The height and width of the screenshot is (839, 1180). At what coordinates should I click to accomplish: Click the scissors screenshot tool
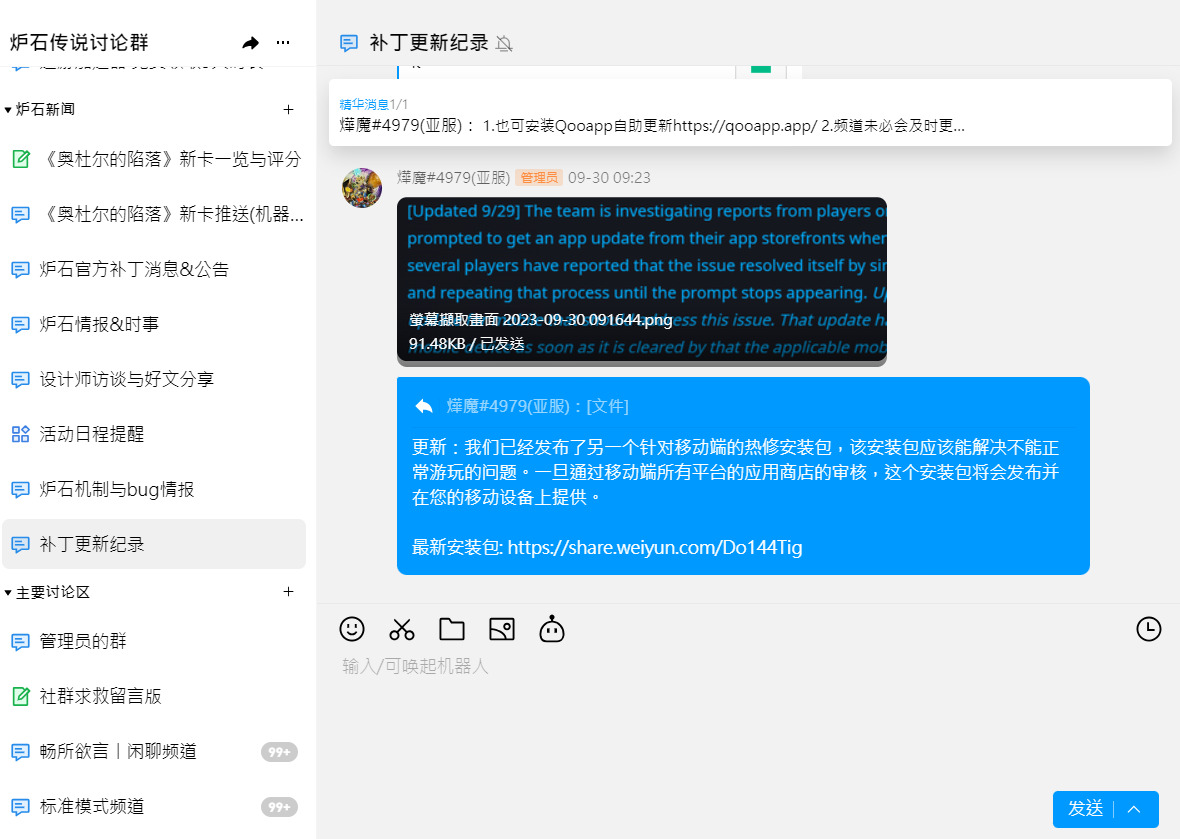point(402,629)
